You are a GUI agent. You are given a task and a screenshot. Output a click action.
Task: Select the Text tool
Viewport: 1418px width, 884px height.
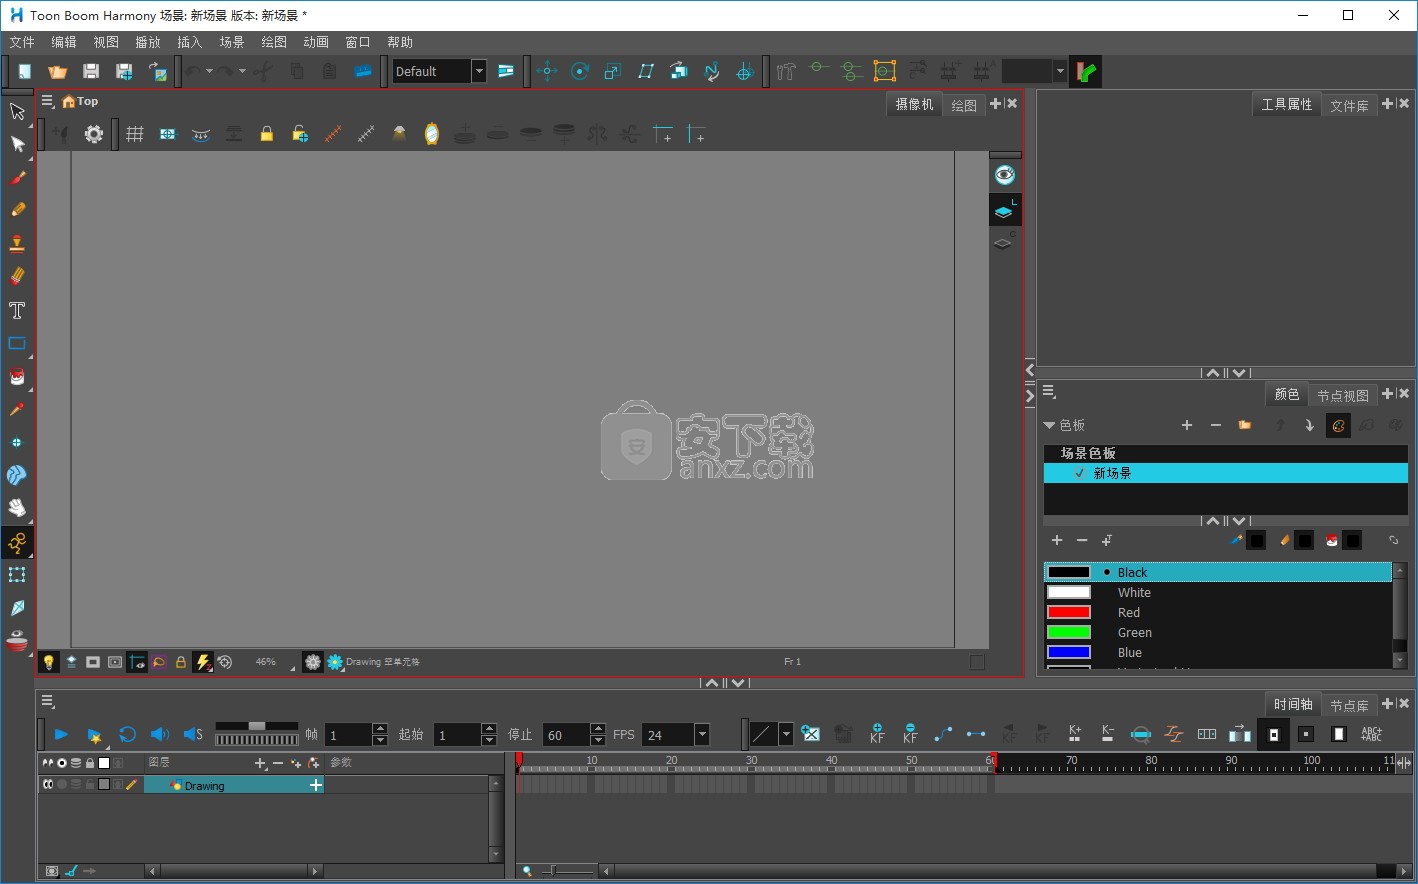pyautogui.click(x=17, y=310)
